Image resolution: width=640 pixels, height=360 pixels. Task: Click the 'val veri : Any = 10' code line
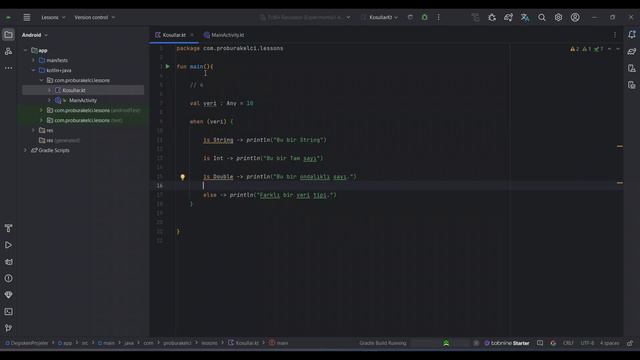point(221,103)
